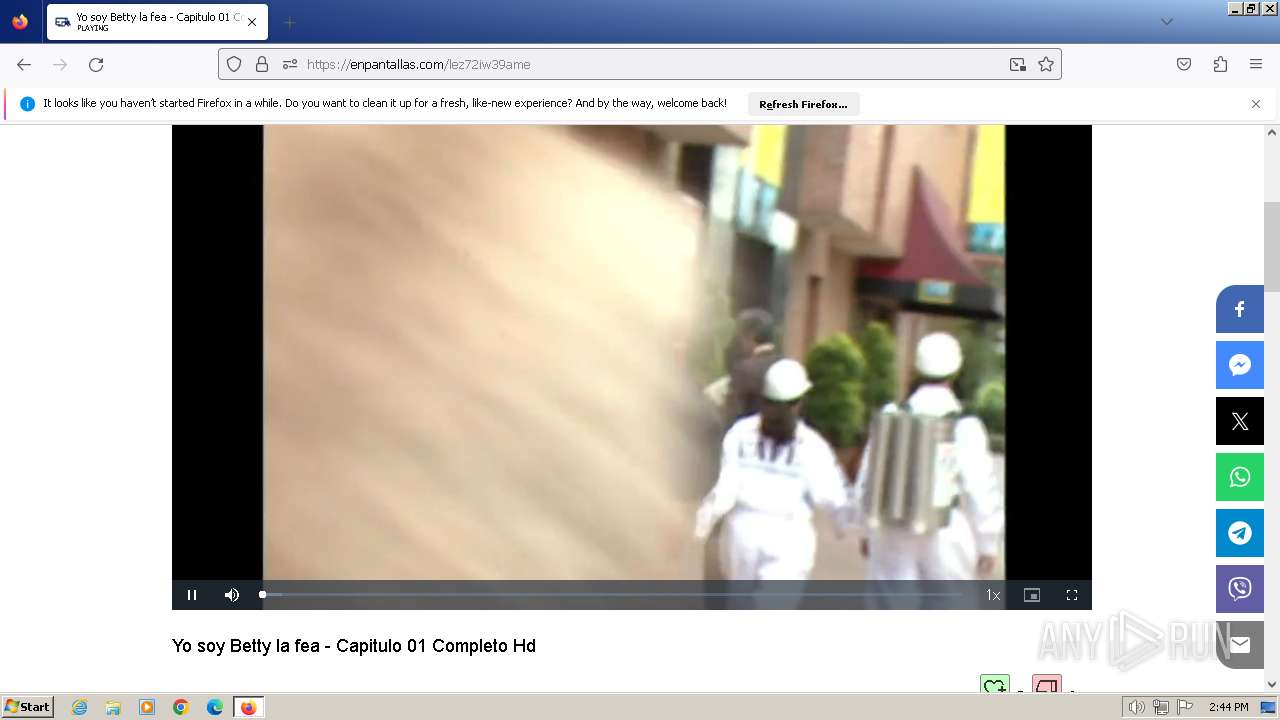Launch Edge from taskbar
This screenshot has height=720, width=1280.
[215, 707]
